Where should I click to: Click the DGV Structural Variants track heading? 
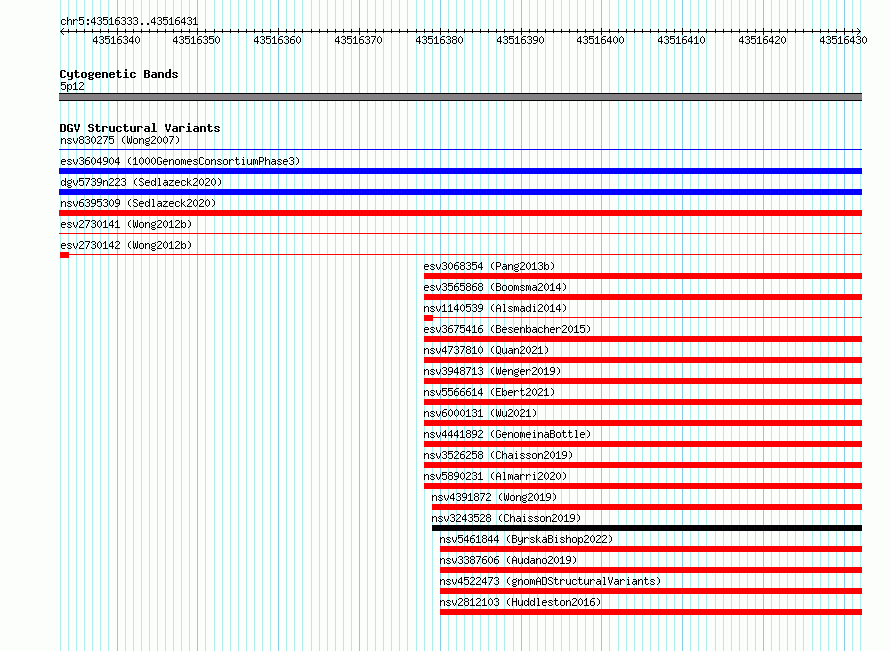pos(140,128)
